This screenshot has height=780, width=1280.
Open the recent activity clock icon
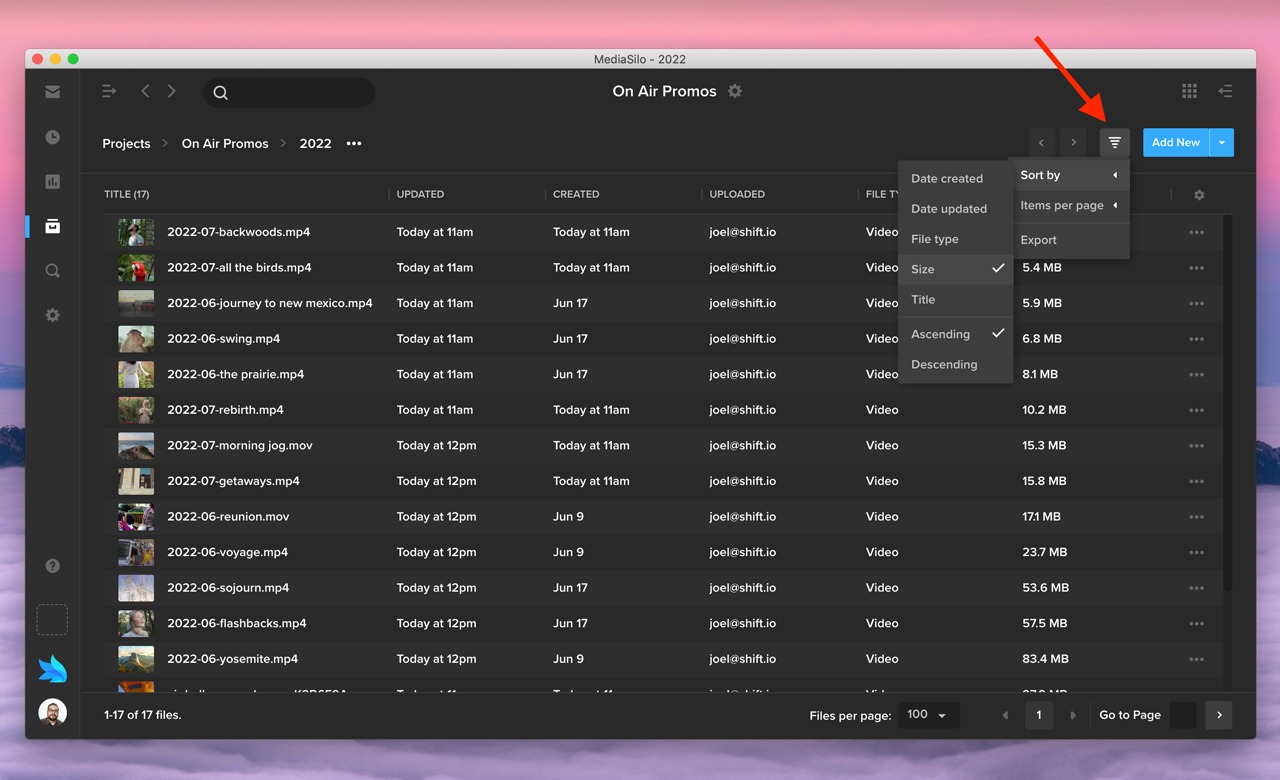(53, 137)
